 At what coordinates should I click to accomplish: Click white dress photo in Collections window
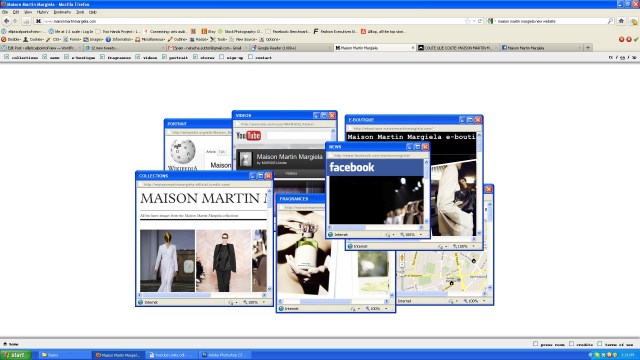point(167,261)
